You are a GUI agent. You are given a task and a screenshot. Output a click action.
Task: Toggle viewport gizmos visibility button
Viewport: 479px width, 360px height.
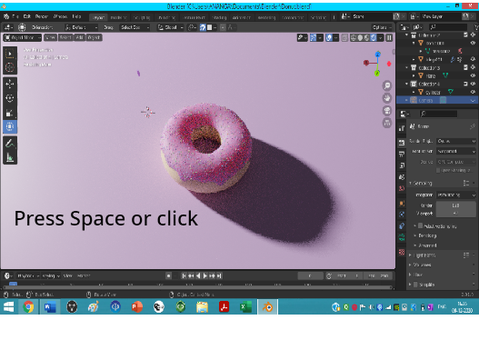313,38
